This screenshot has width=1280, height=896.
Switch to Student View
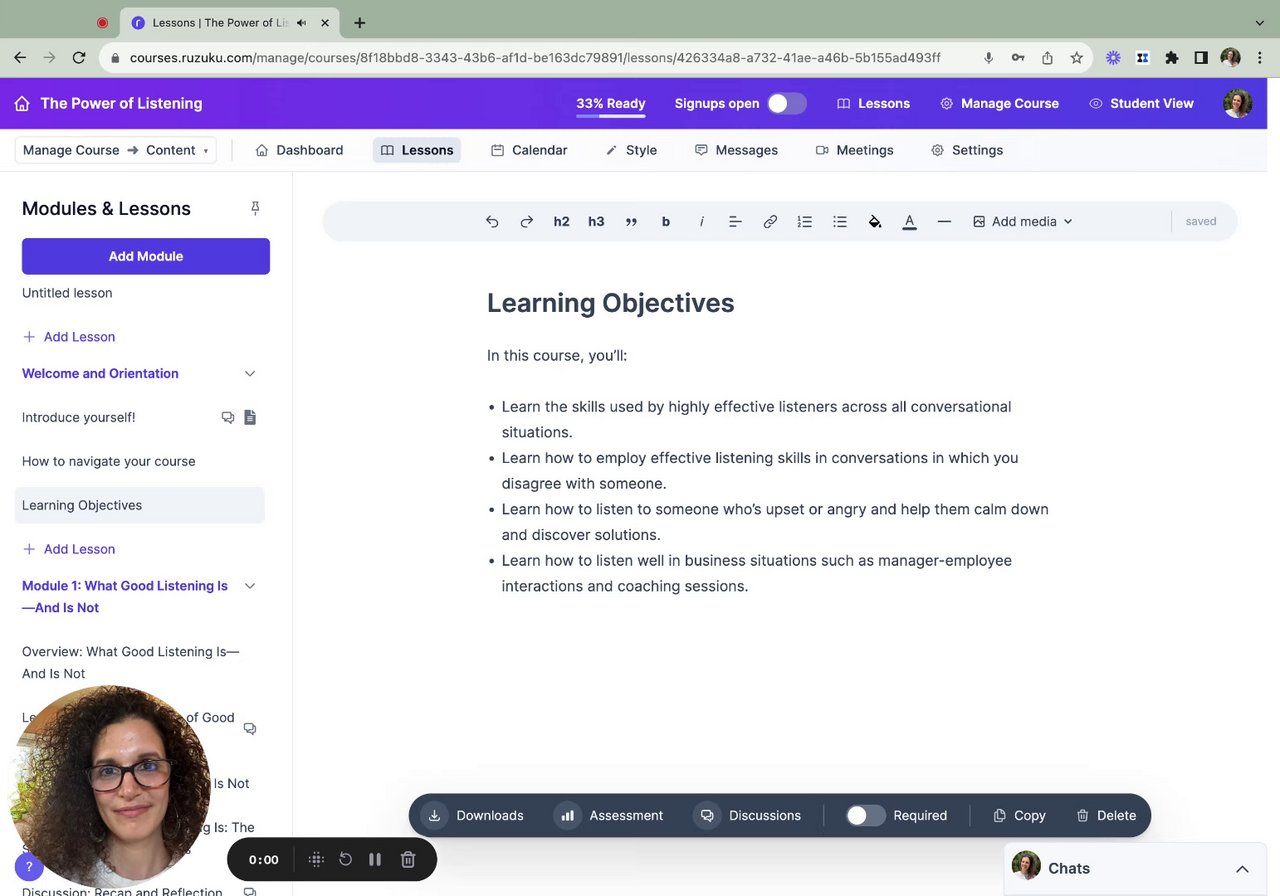pyautogui.click(x=1141, y=103)
